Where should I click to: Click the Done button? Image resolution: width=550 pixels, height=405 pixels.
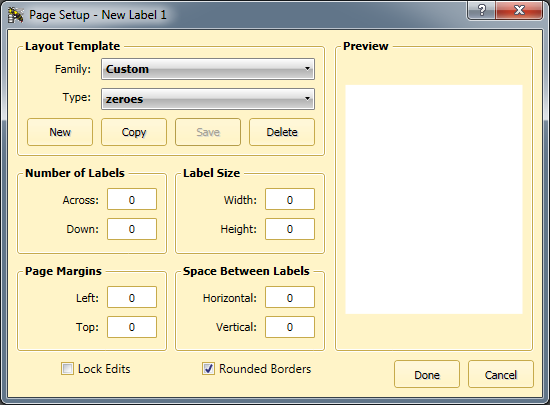[x=427, y=374]
